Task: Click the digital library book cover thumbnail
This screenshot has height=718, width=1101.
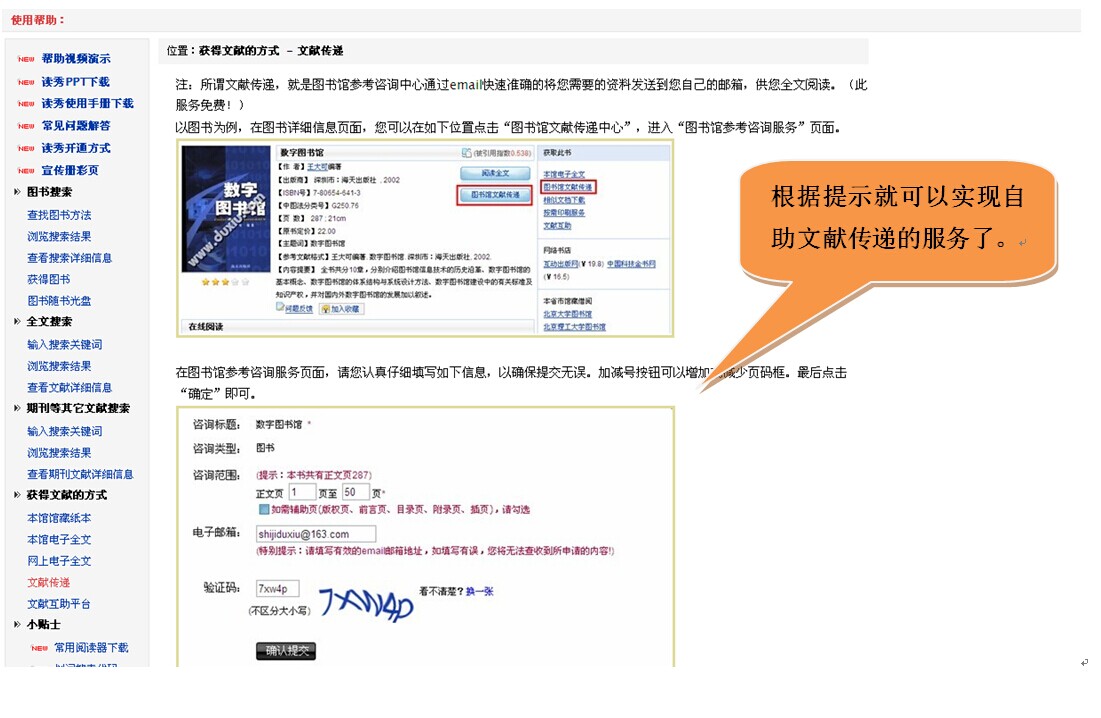Action: tap(225, 208)
